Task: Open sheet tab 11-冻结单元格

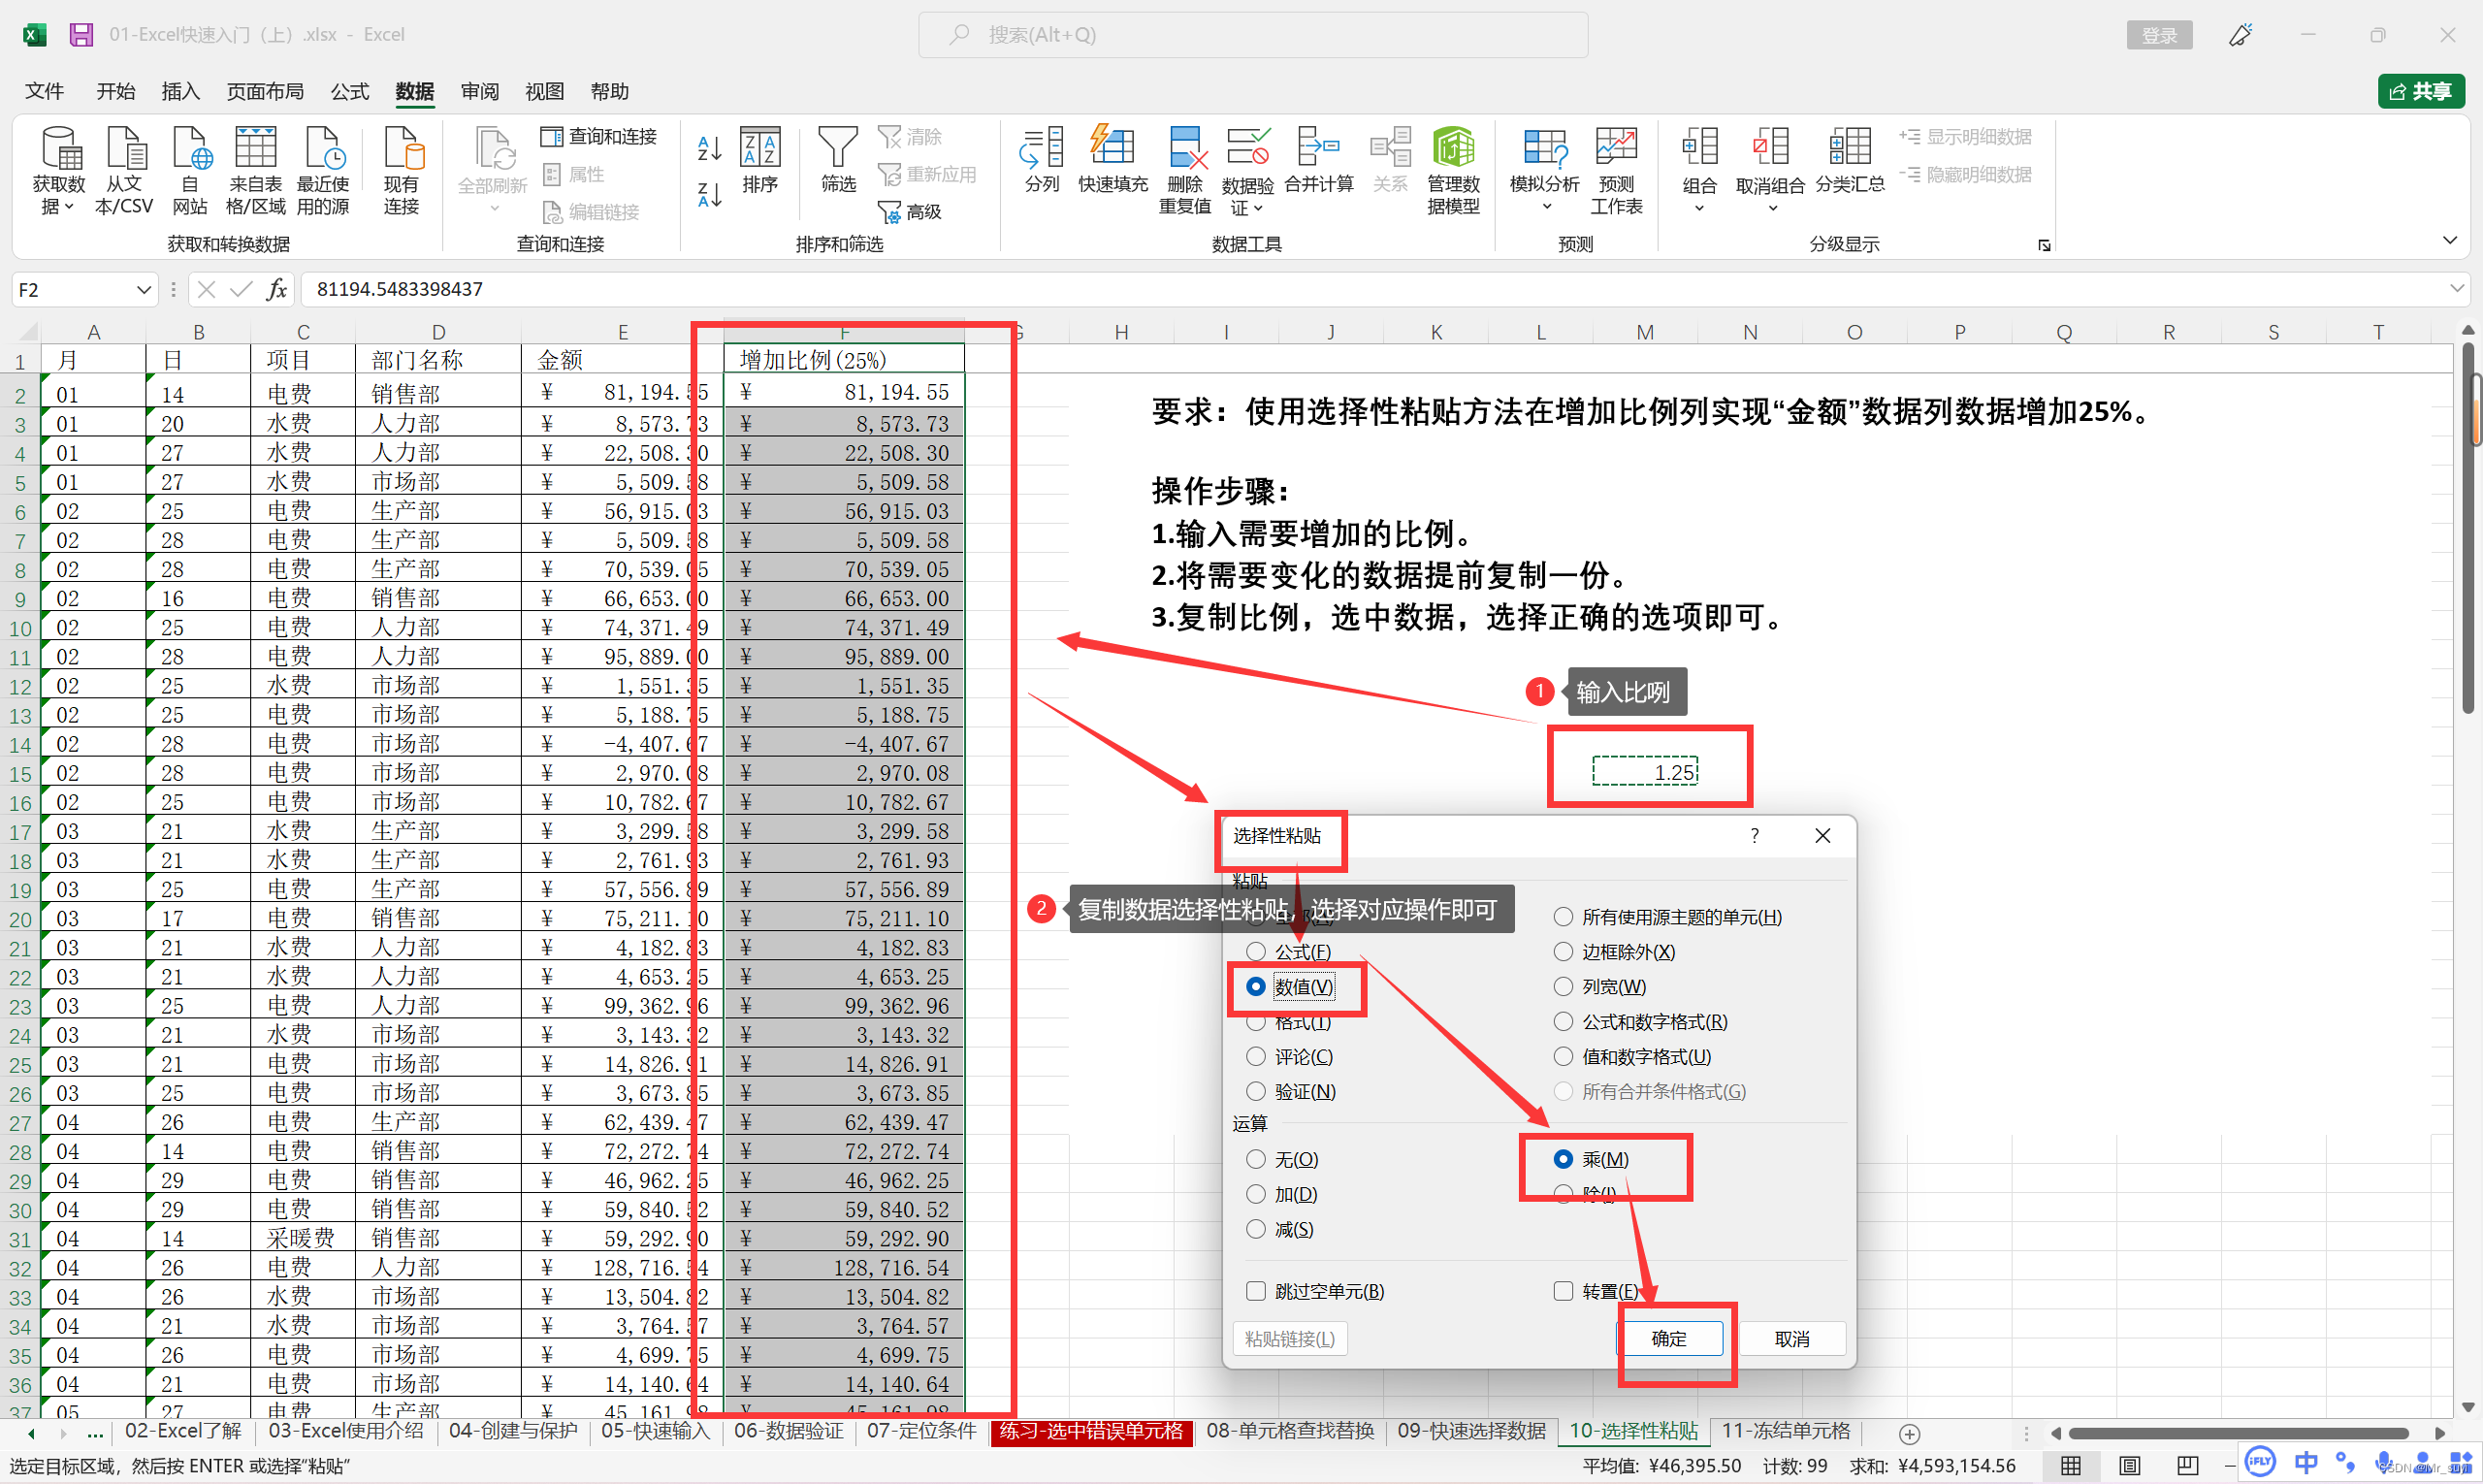Action: tap(1785, 1431)
